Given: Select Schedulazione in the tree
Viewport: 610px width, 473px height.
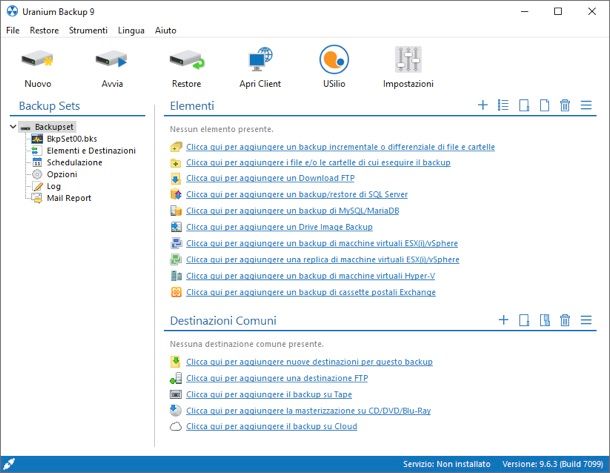Looking at the screenshot, I should 74,162.
